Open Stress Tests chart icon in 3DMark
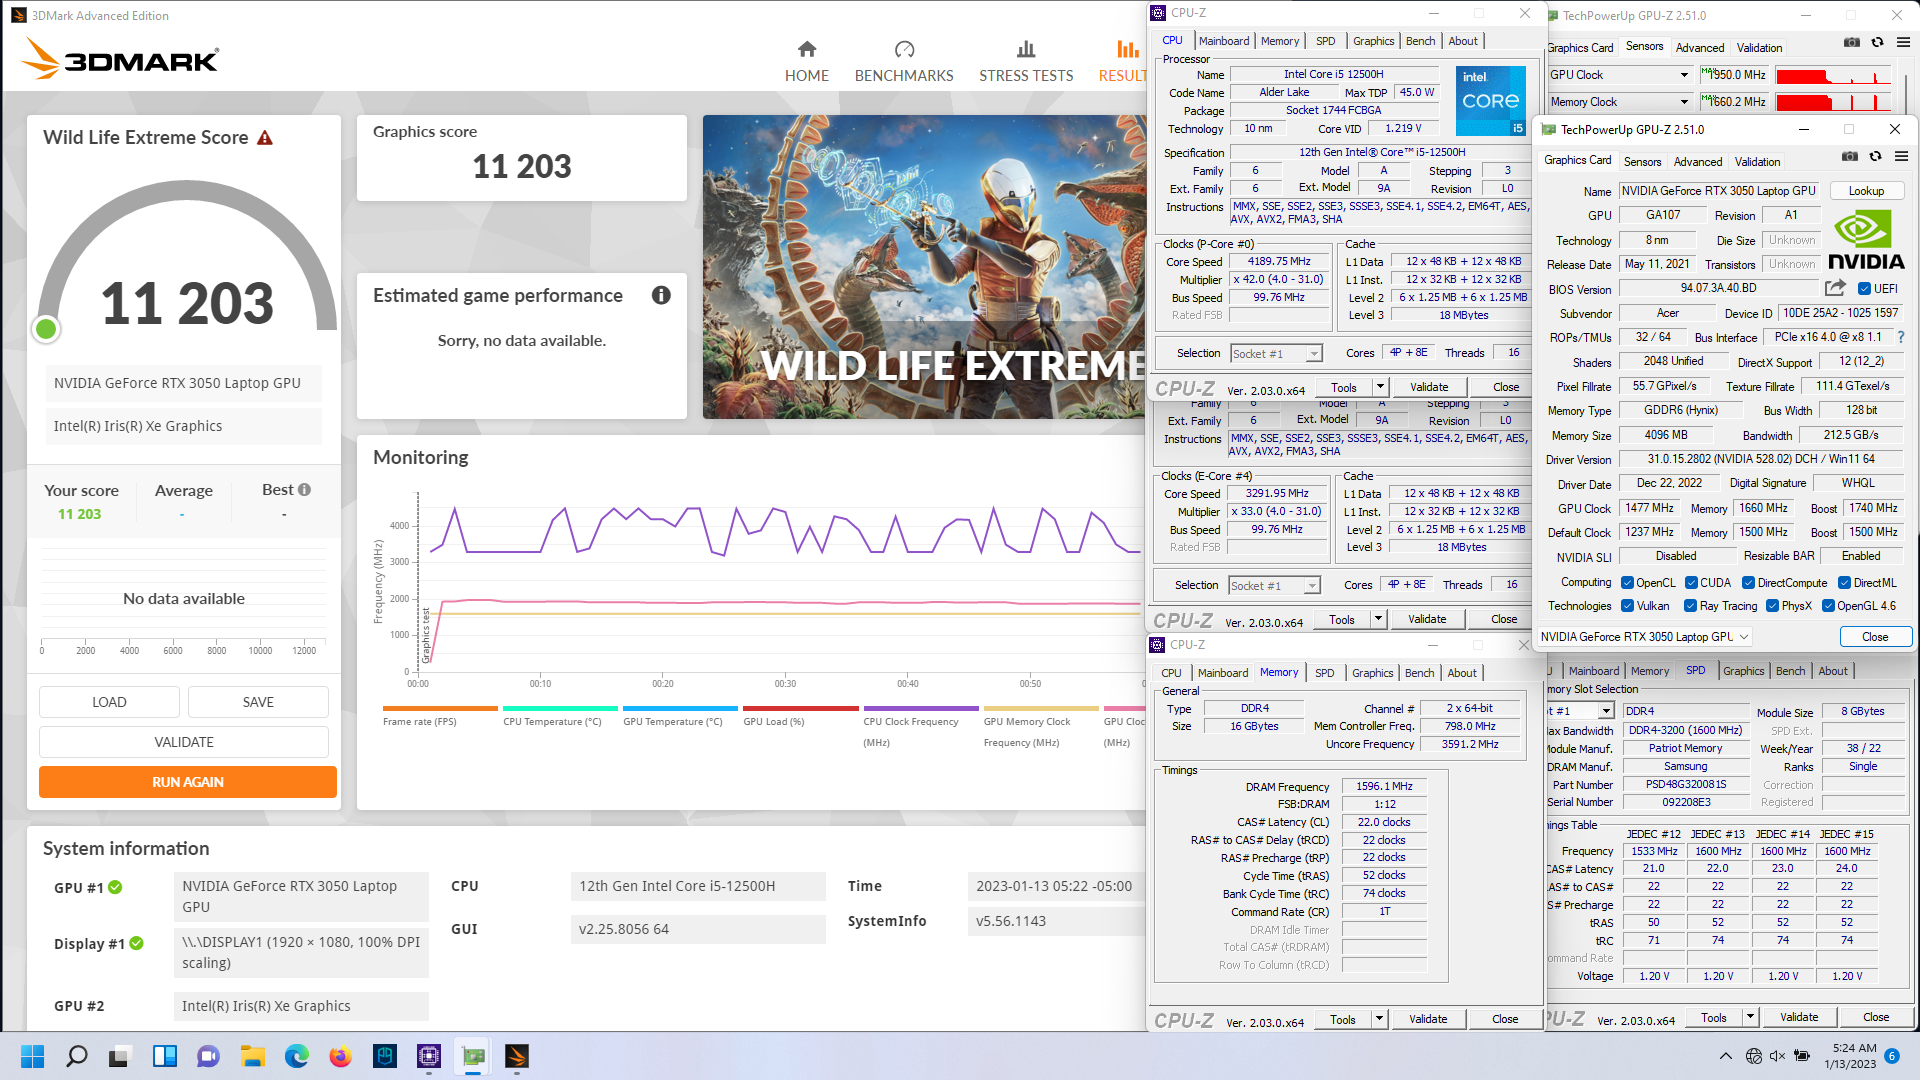Screen dimensions: 1920x1080 pyautogui.click(x=1026, y=49)
